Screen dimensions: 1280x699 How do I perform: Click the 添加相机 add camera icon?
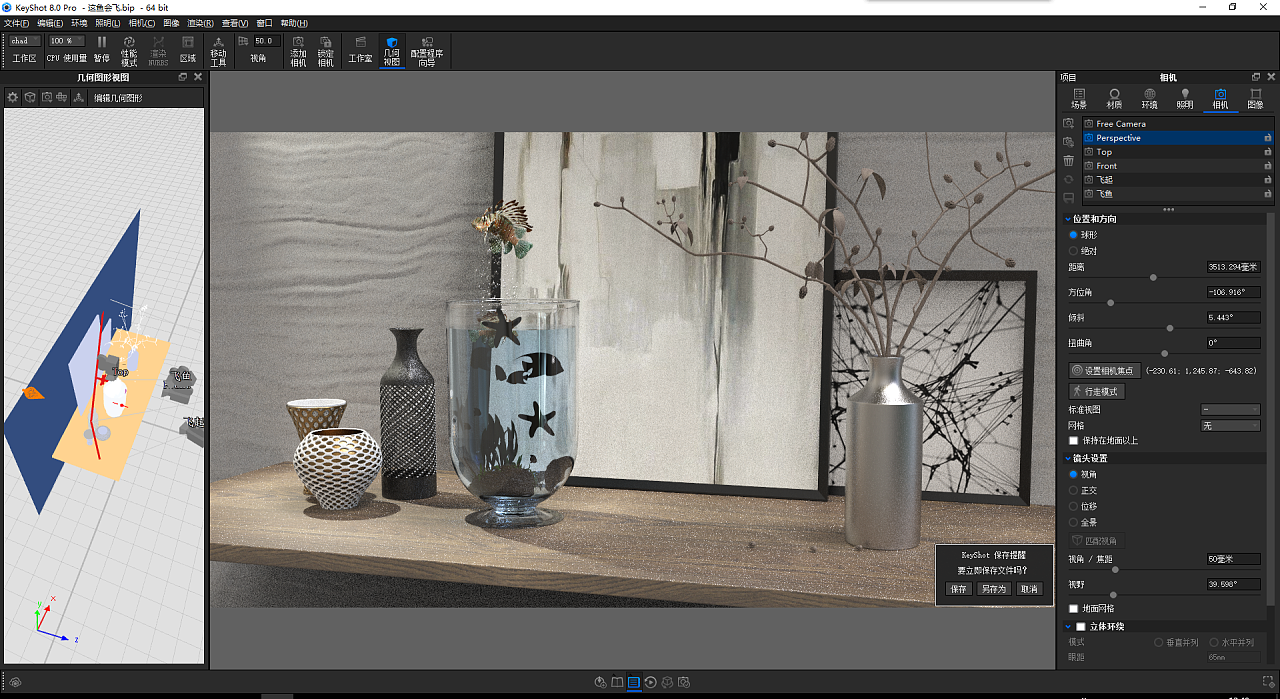[298, 43]
